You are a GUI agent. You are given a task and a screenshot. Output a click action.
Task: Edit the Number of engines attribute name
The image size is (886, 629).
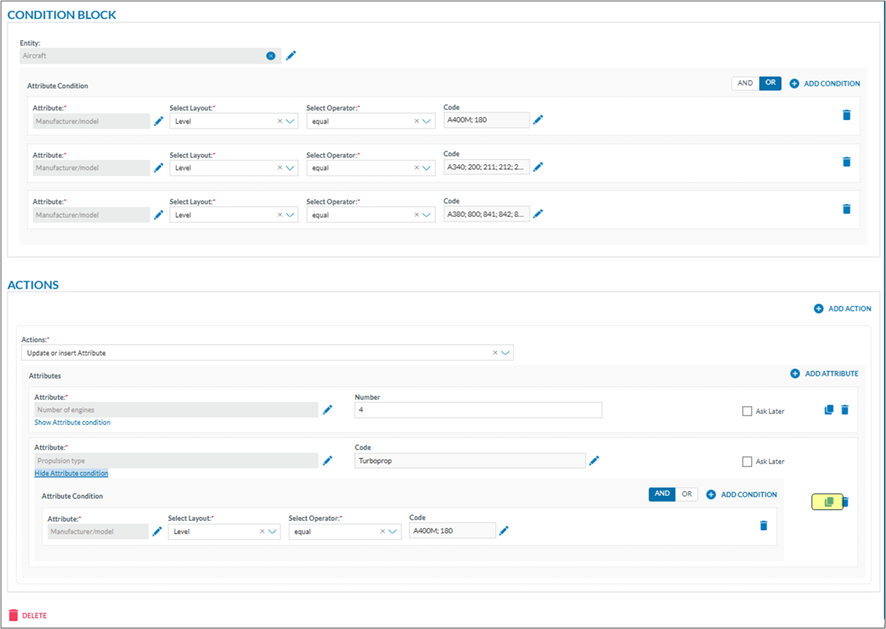coord(327,410)
